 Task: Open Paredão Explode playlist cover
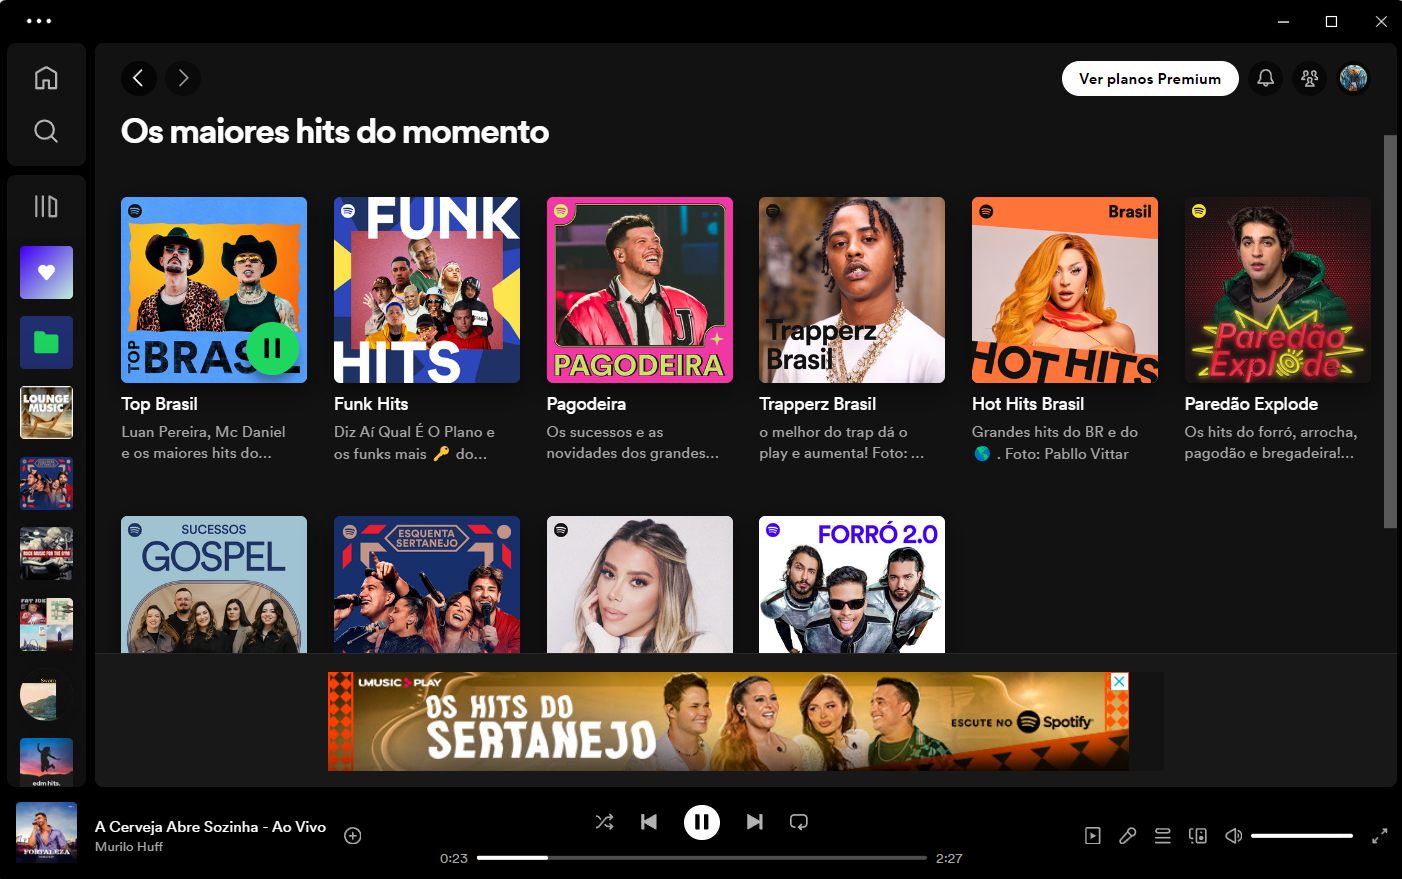pos(1278,290)
